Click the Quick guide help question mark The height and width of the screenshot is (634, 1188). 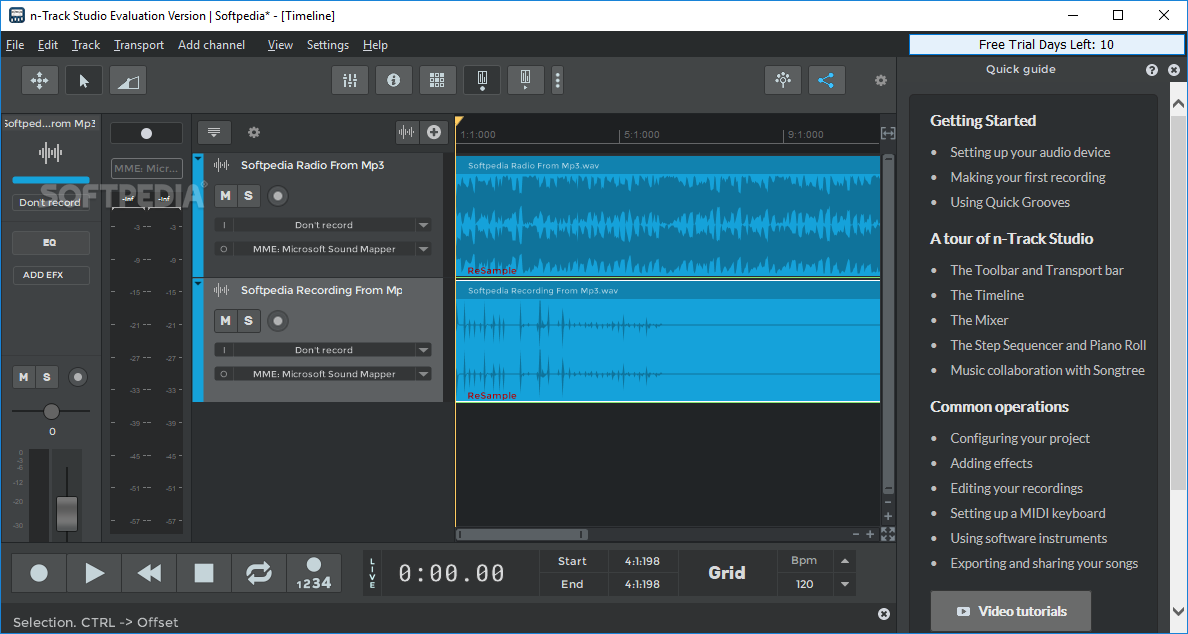pyautogui.click(x=1152, y=70)
